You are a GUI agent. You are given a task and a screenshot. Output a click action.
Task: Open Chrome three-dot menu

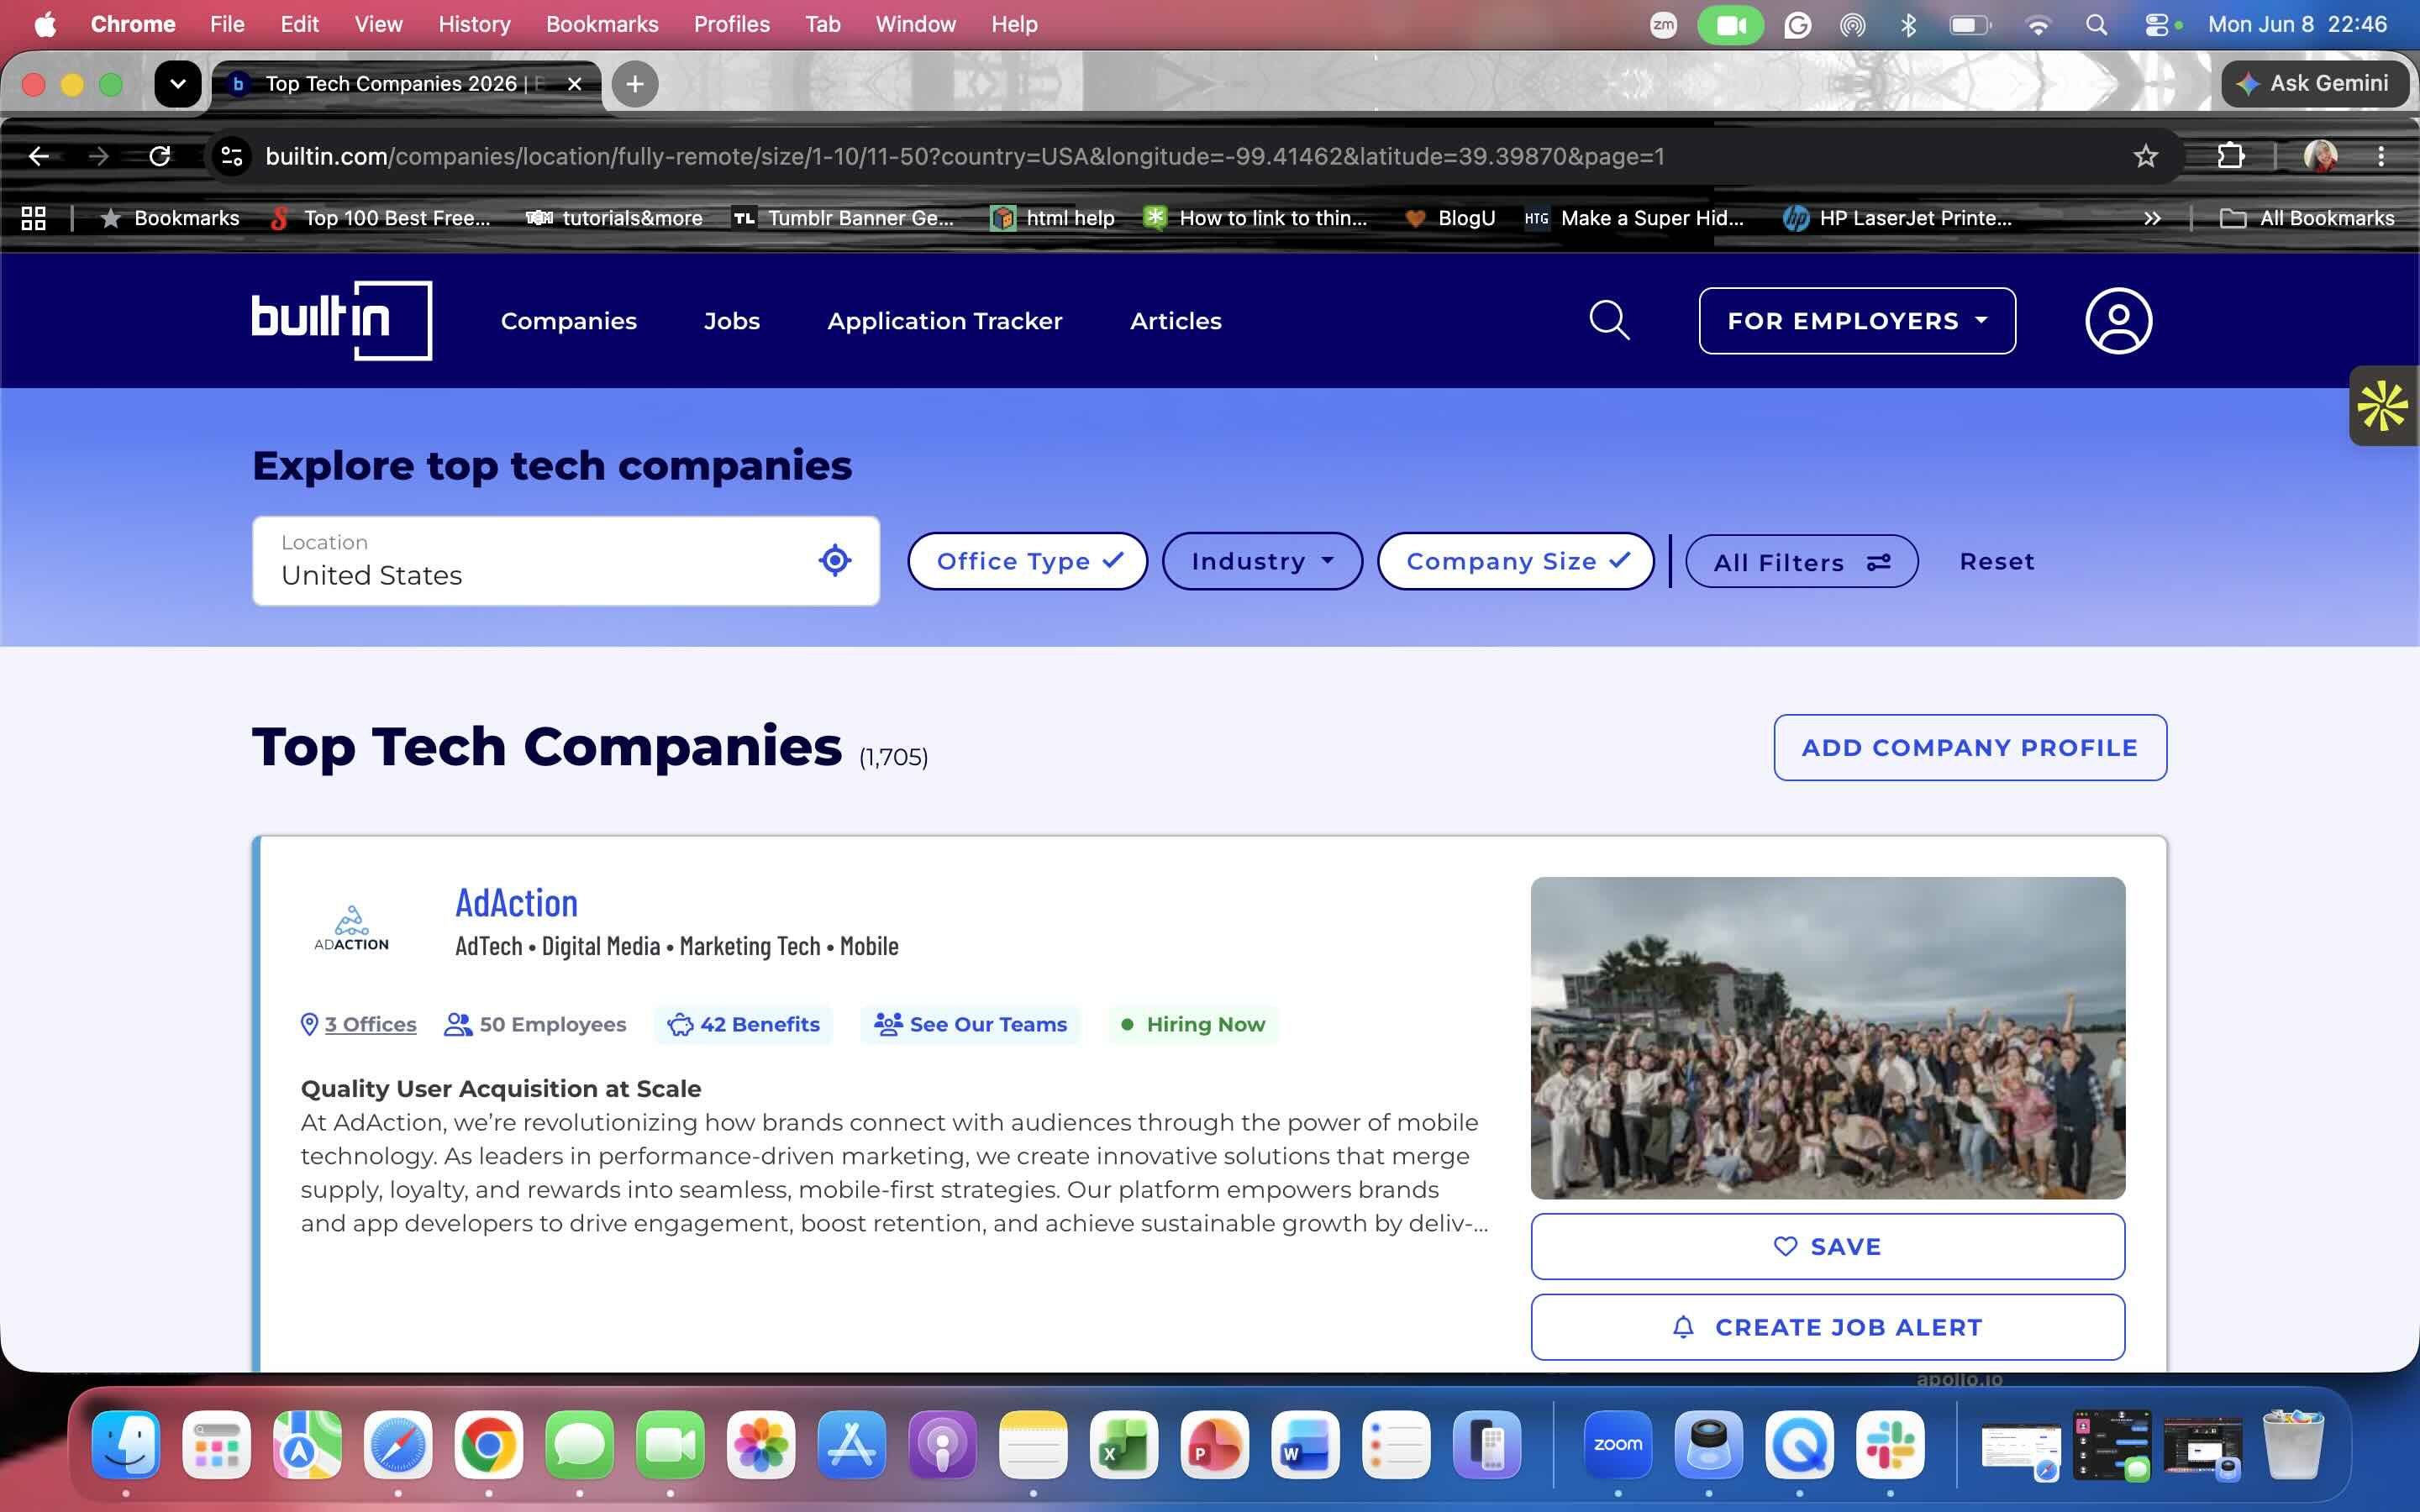tap(2381, 156)
